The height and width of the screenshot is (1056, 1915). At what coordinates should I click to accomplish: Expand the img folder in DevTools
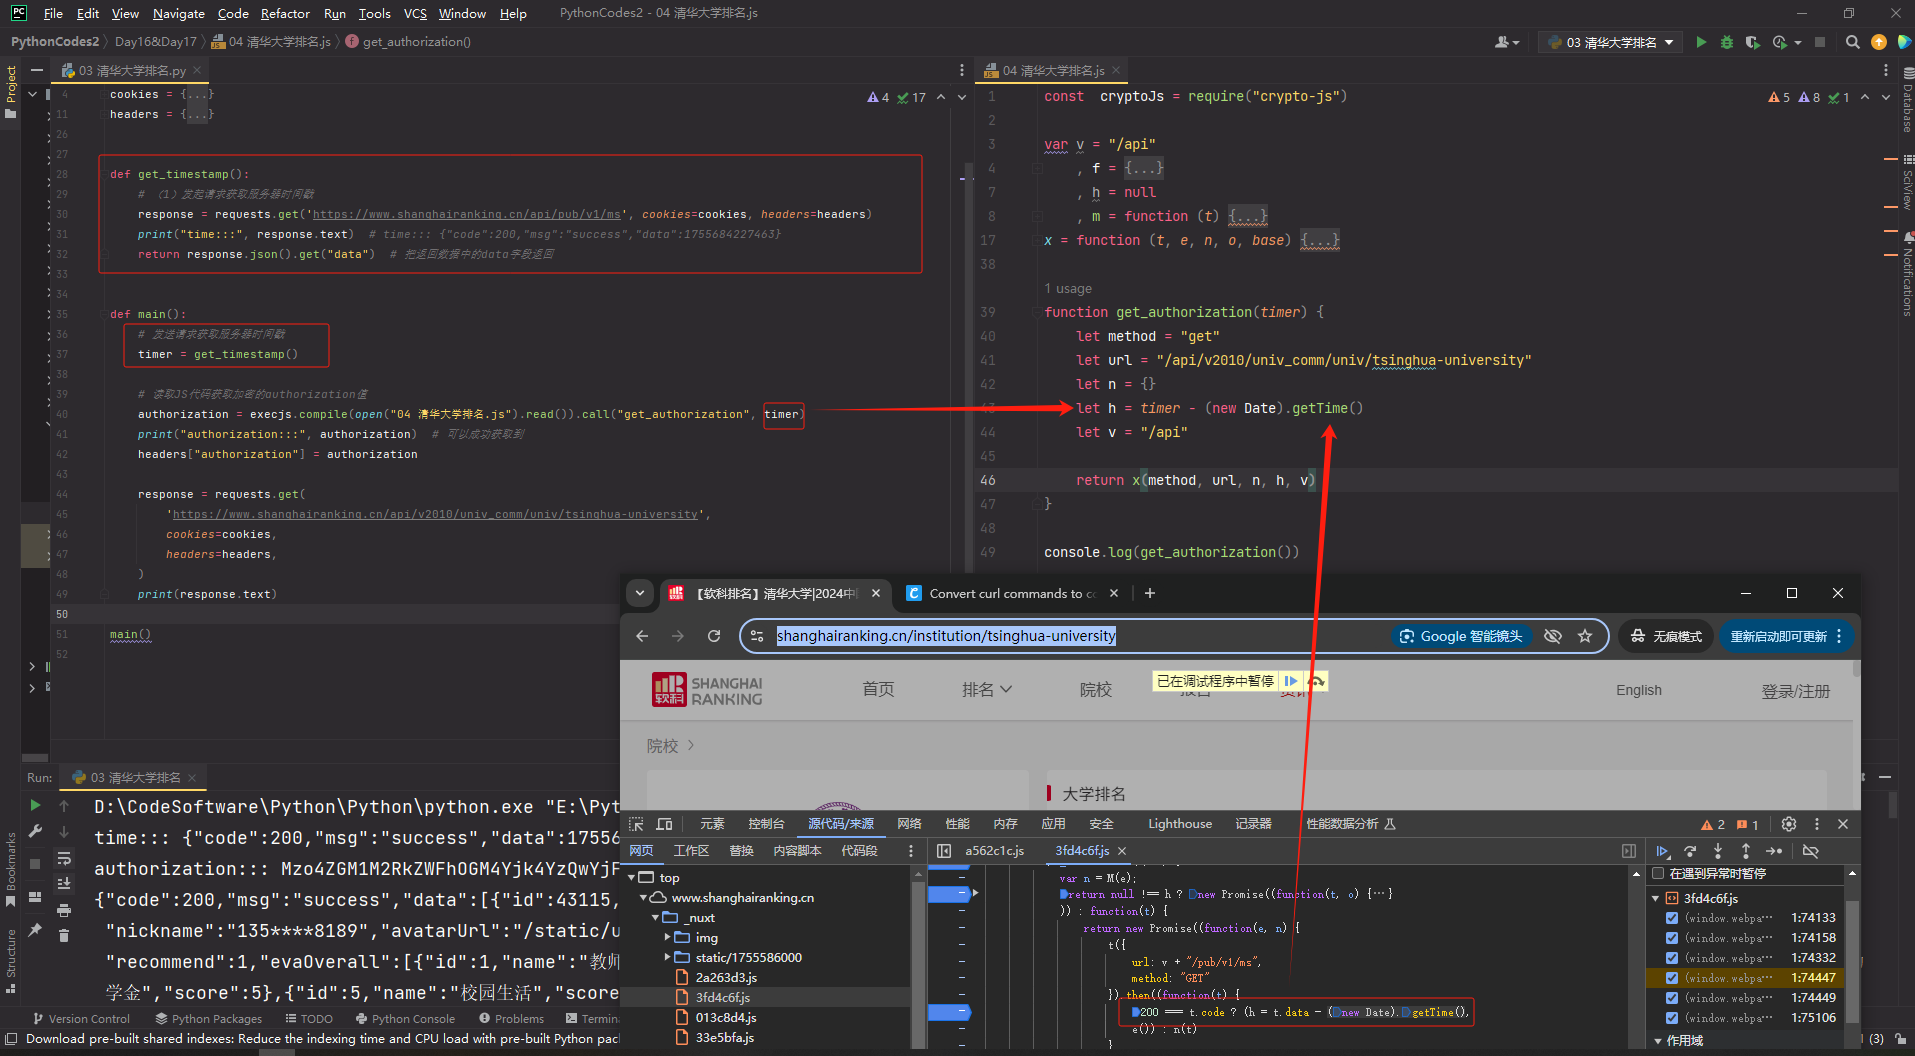(x=668, y=938)
